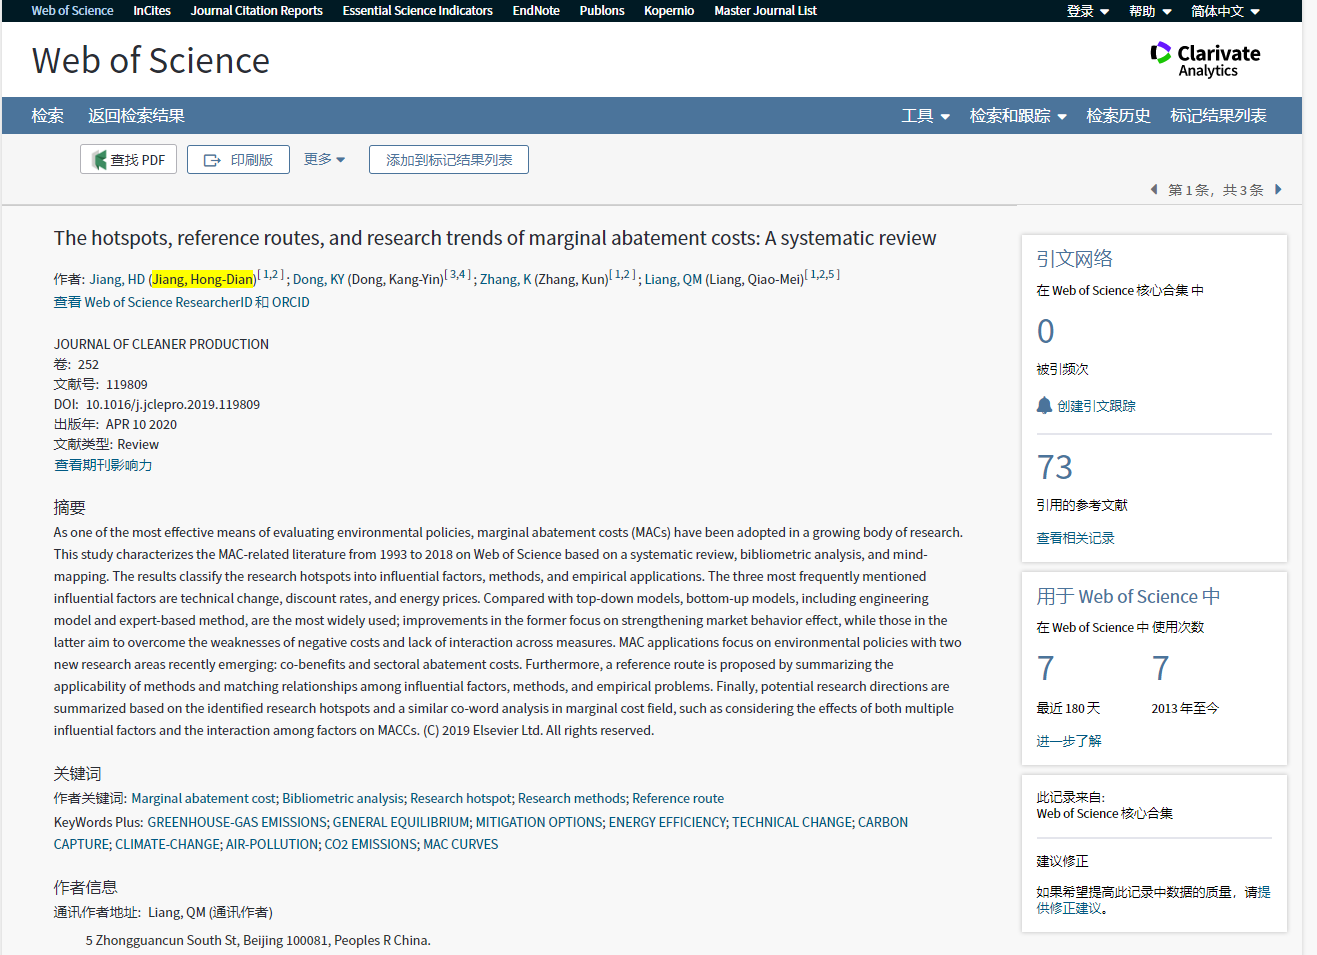Click 查看期刊影响力 link

click(x=103, y=465)
